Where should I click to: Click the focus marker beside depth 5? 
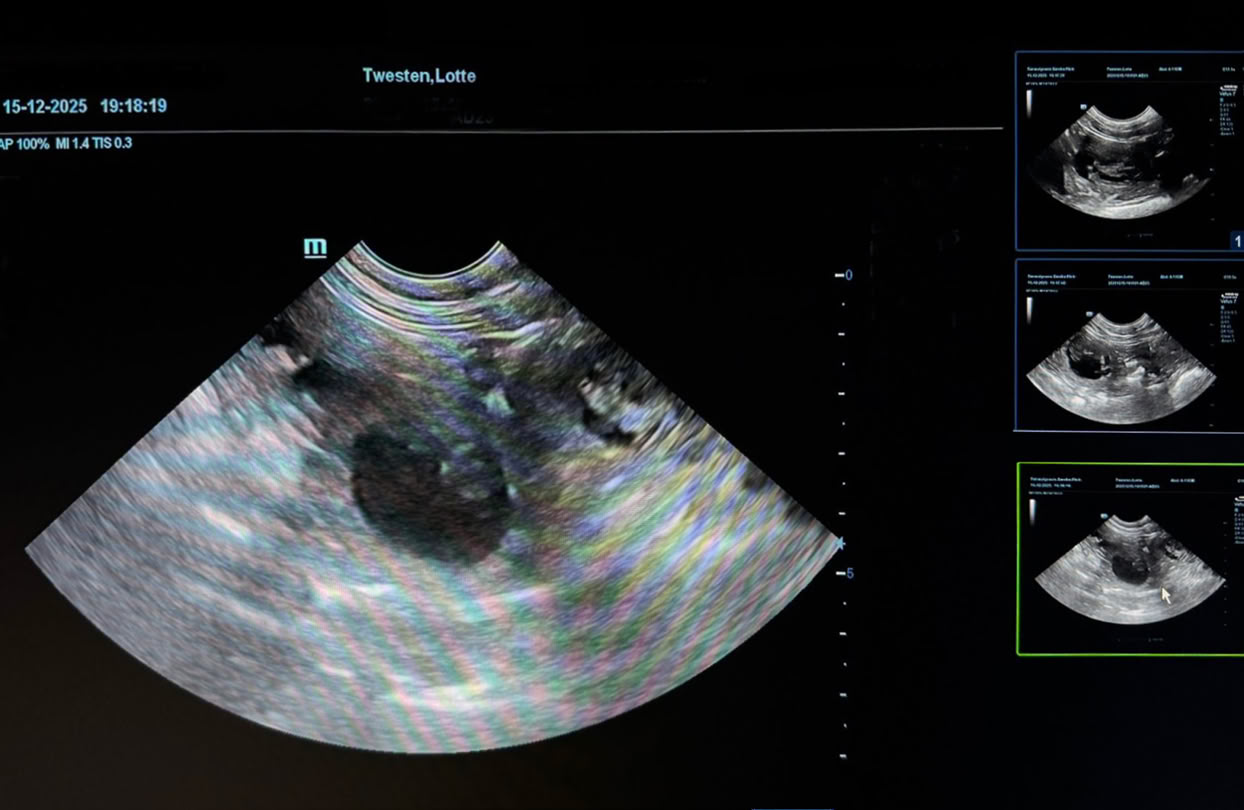839,544
